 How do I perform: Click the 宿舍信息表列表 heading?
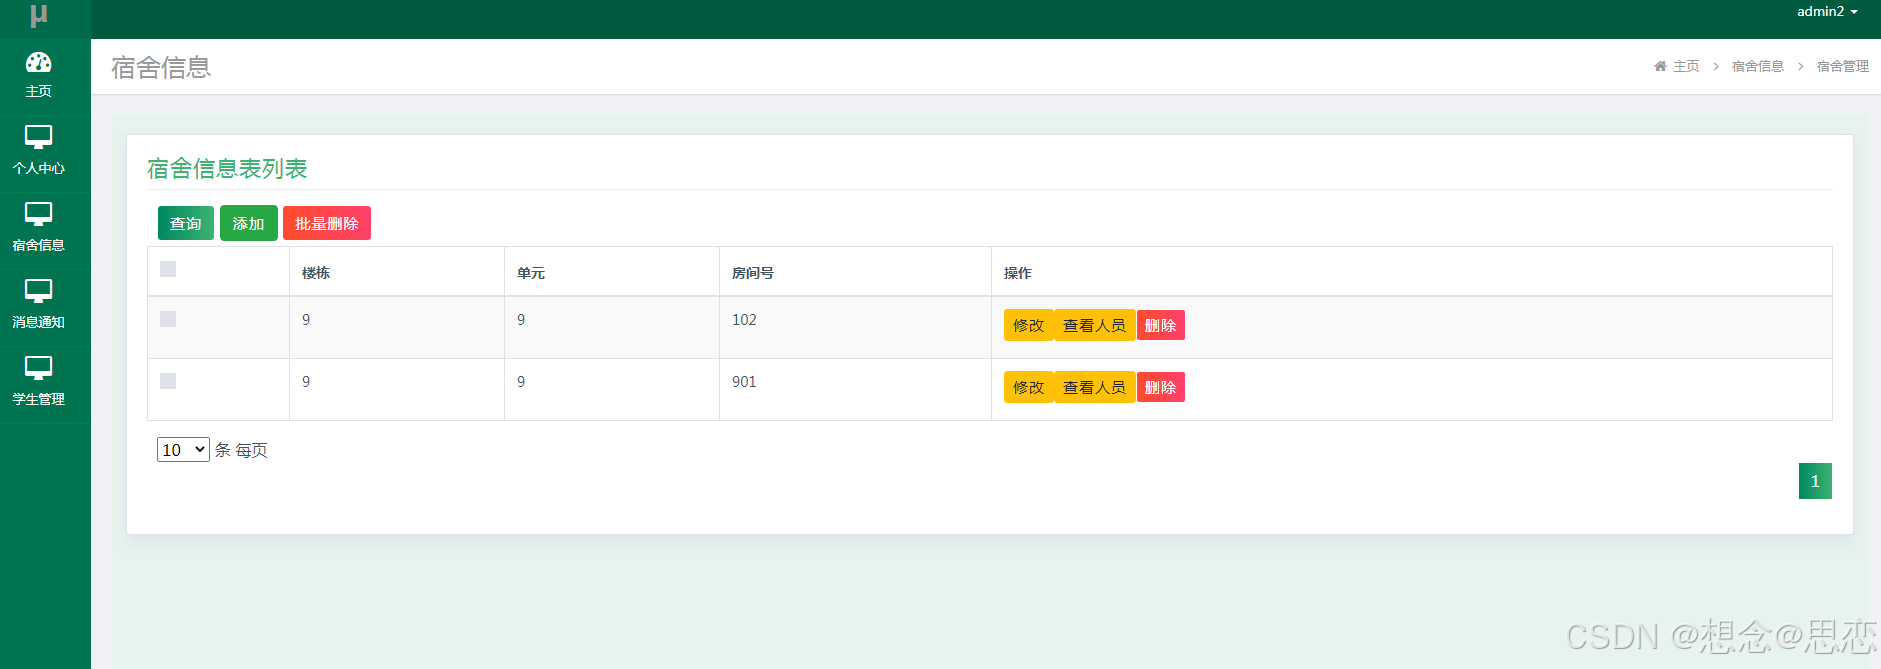click(227, 169)
